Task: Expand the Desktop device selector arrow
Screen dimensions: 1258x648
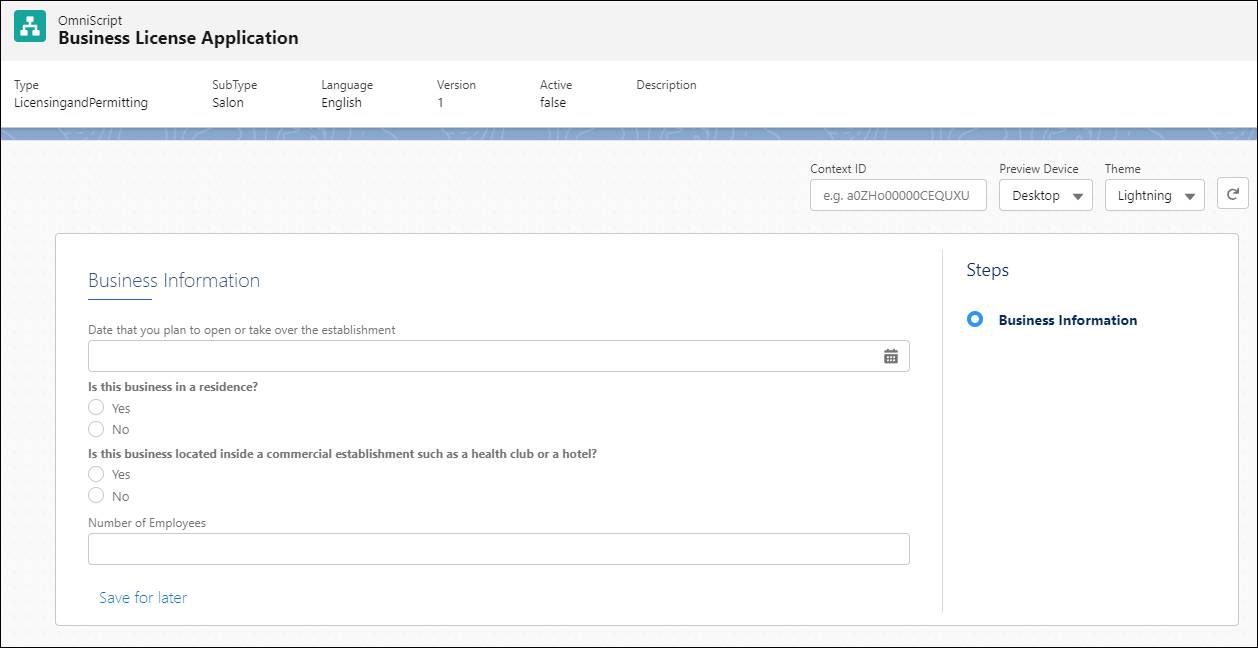Action: point(1078,196)
